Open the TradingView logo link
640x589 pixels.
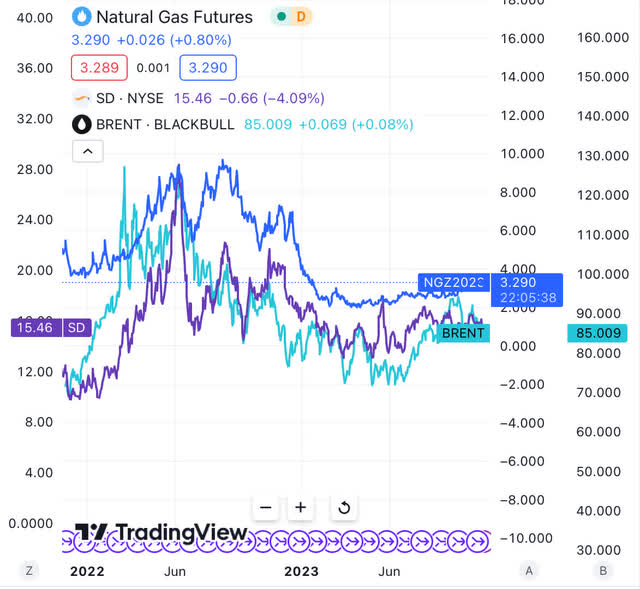tap(161, 533)
